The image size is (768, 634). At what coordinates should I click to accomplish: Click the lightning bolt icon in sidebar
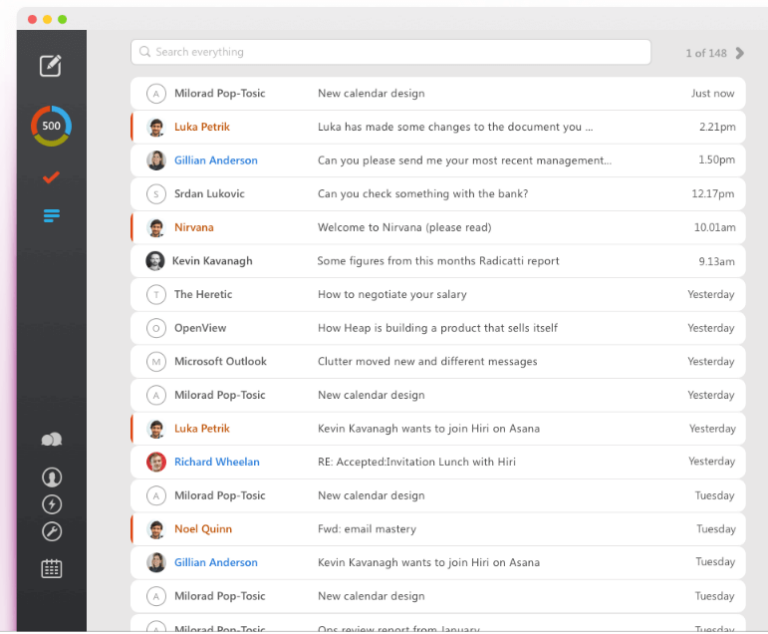click(x=51, y=505)
